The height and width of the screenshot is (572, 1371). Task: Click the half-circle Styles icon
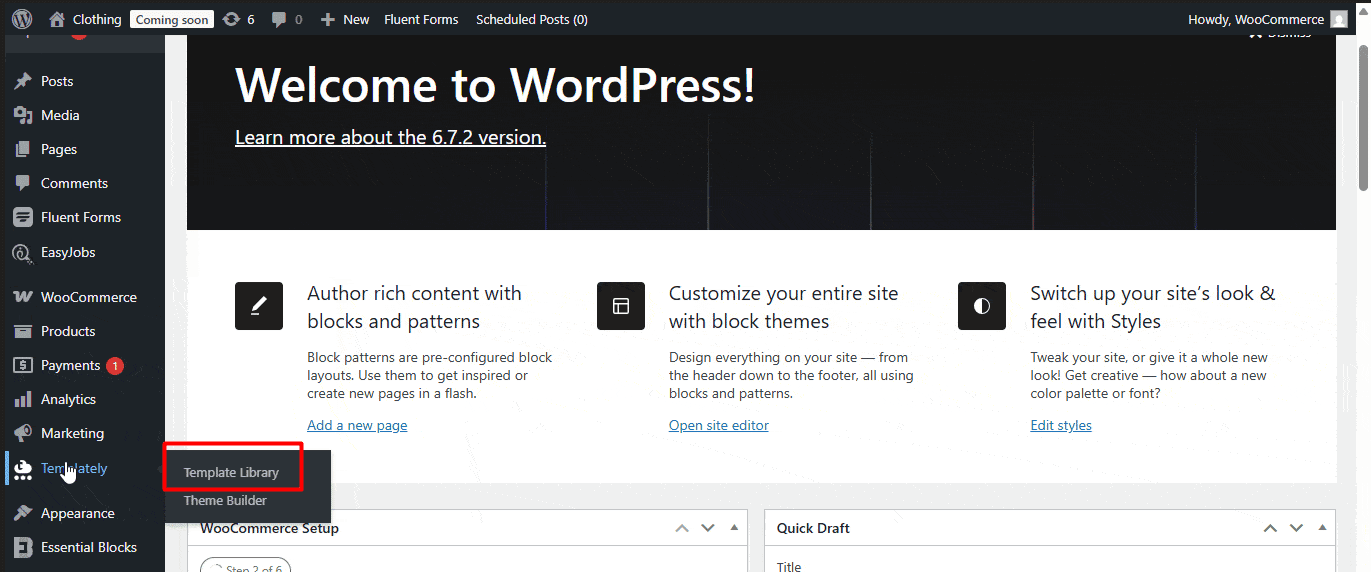point(982,306)
